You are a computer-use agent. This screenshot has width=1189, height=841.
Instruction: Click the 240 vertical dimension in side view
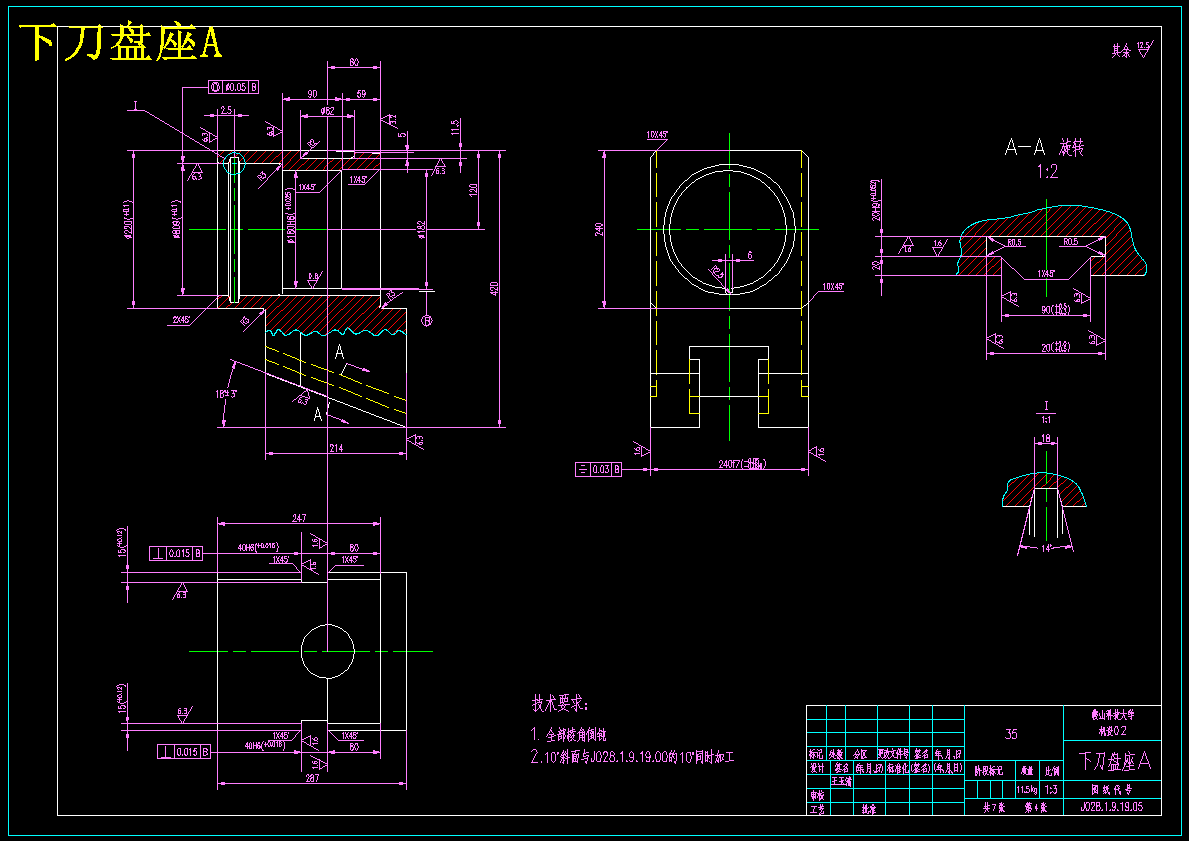pos(598,229)
